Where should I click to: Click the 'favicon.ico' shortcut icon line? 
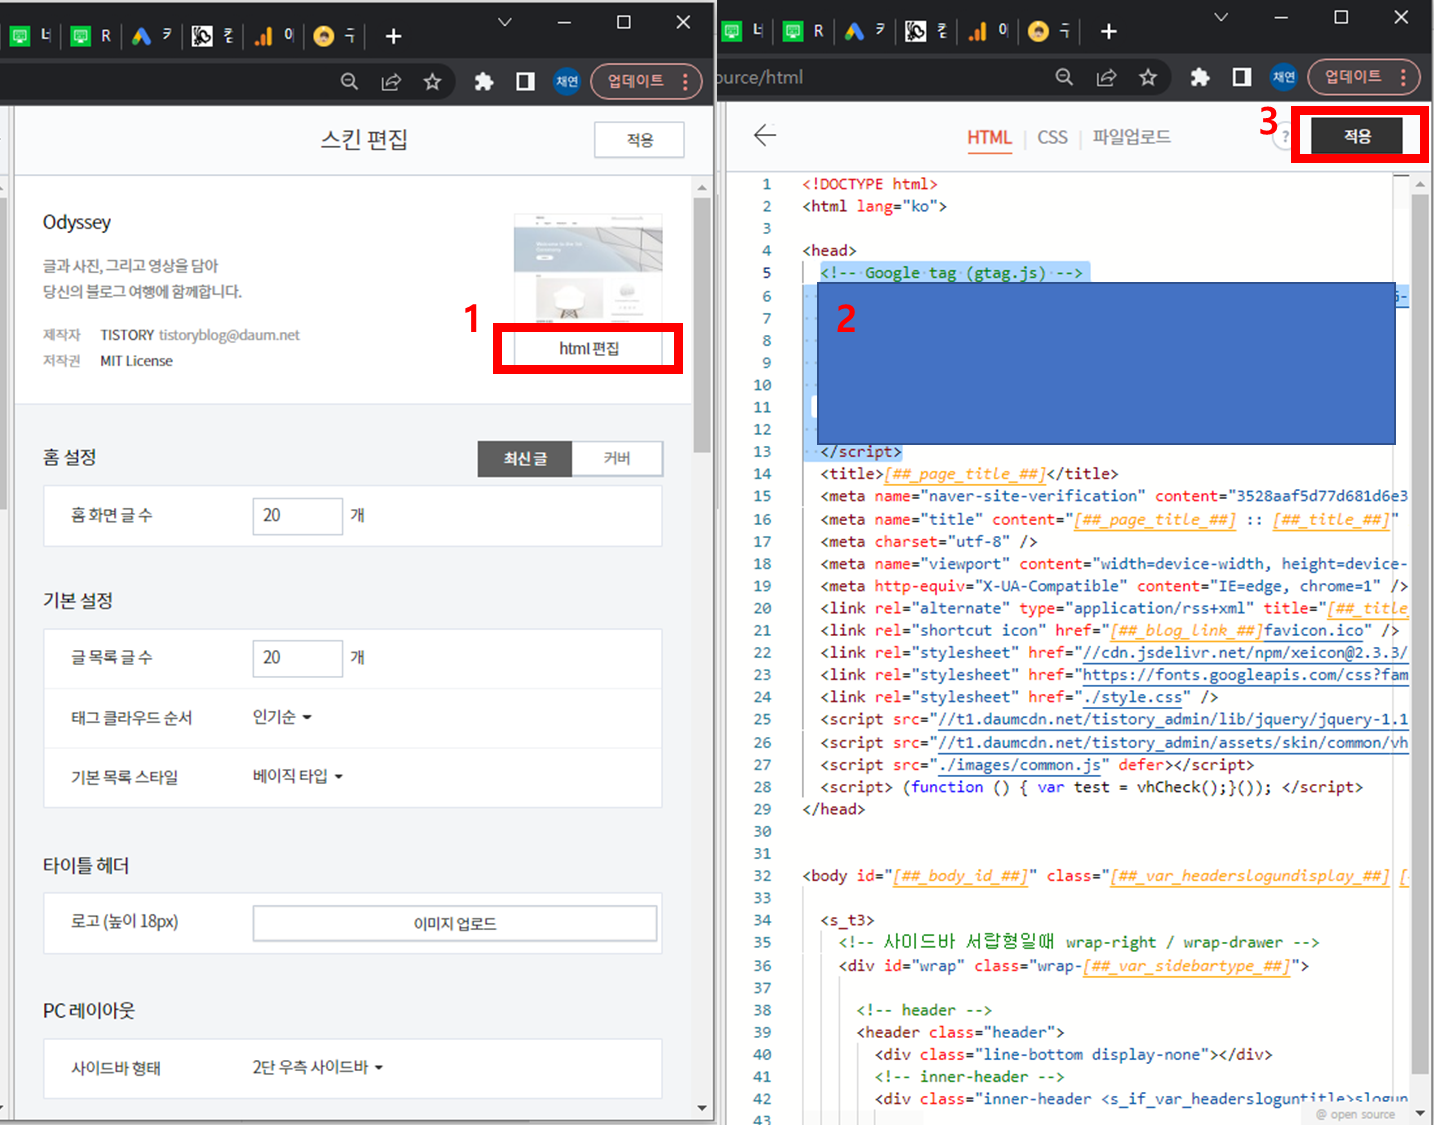(1109, 631)
